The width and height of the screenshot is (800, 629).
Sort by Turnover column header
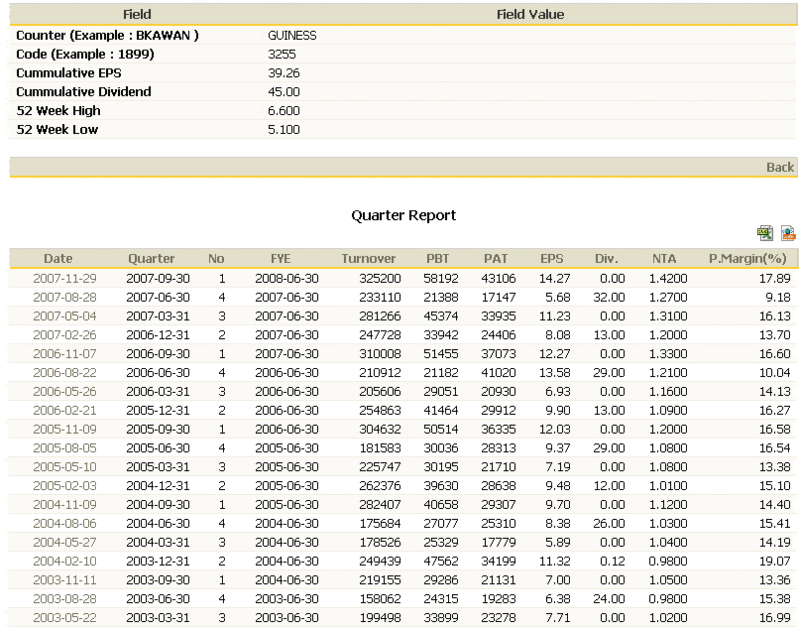(368, 259)
